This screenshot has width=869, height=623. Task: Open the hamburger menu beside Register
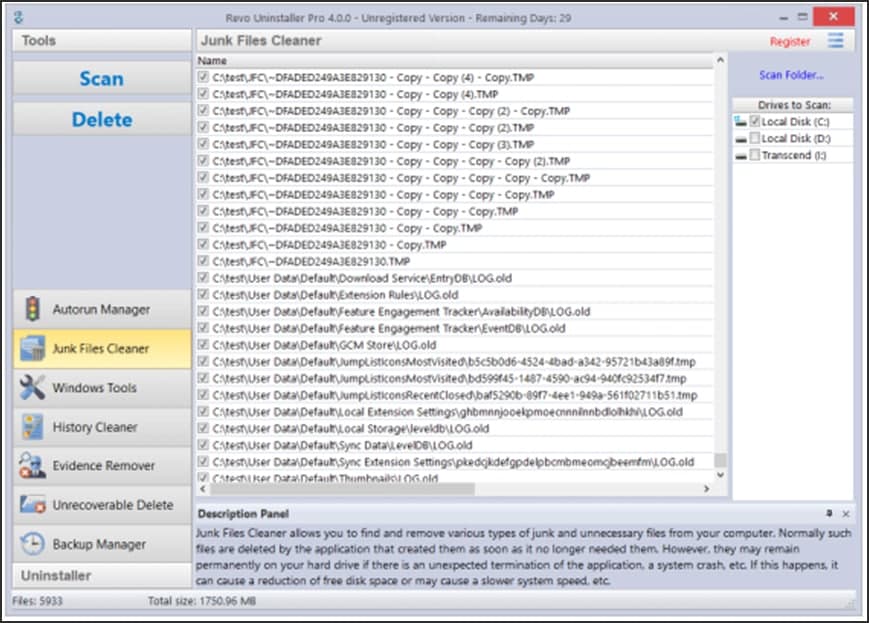pyautogui.click(x=837, y=41)
